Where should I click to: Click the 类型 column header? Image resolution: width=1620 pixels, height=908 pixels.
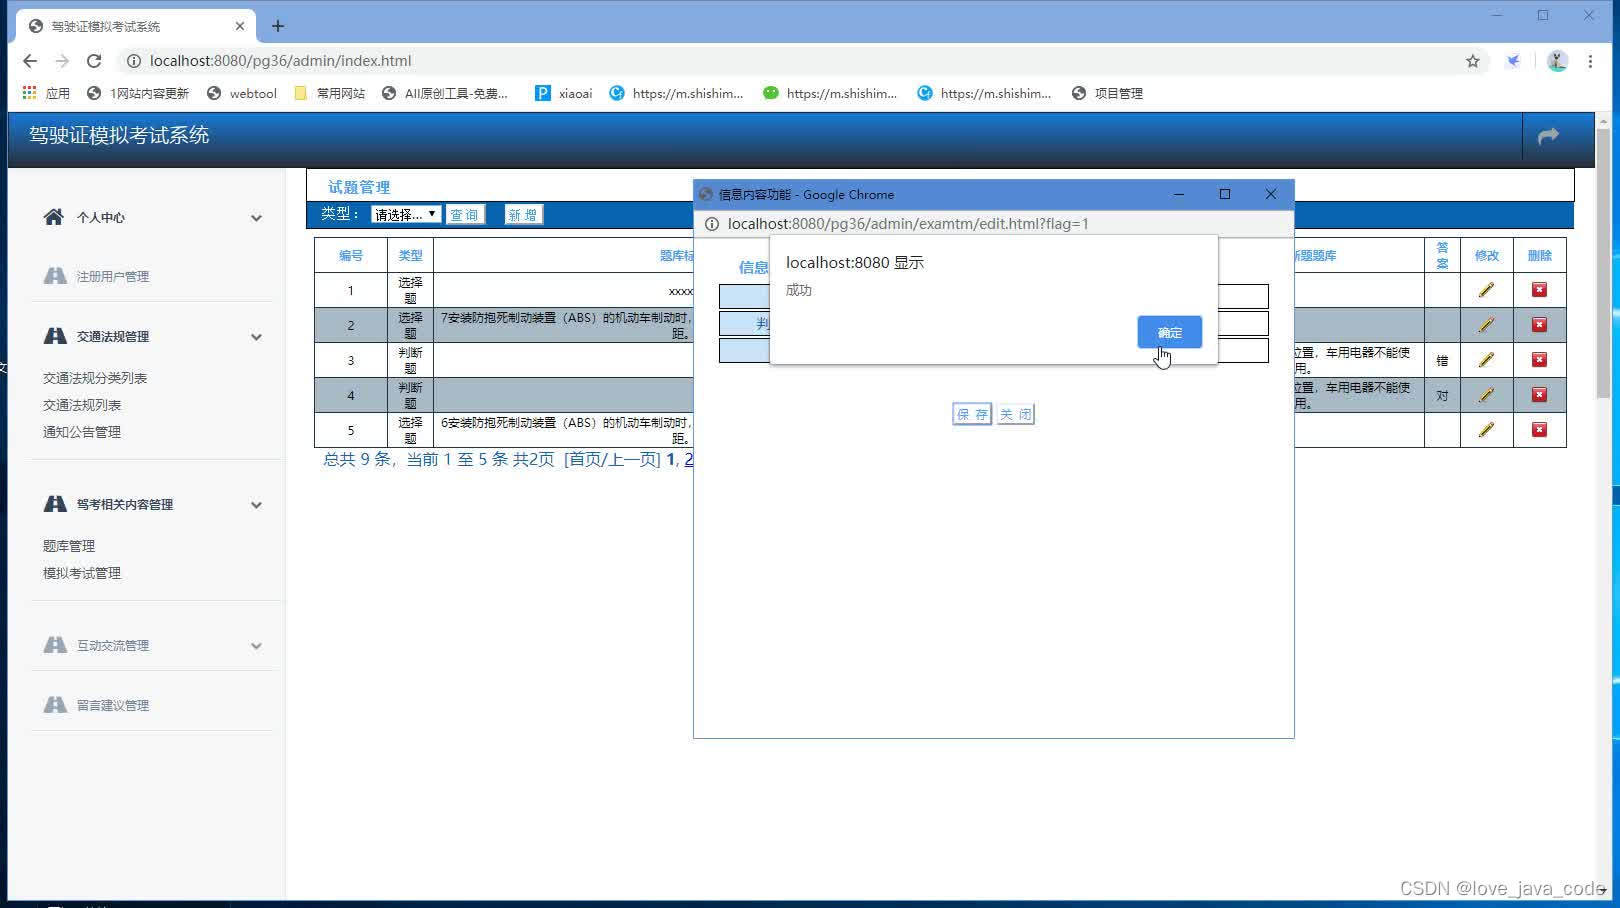410,255
